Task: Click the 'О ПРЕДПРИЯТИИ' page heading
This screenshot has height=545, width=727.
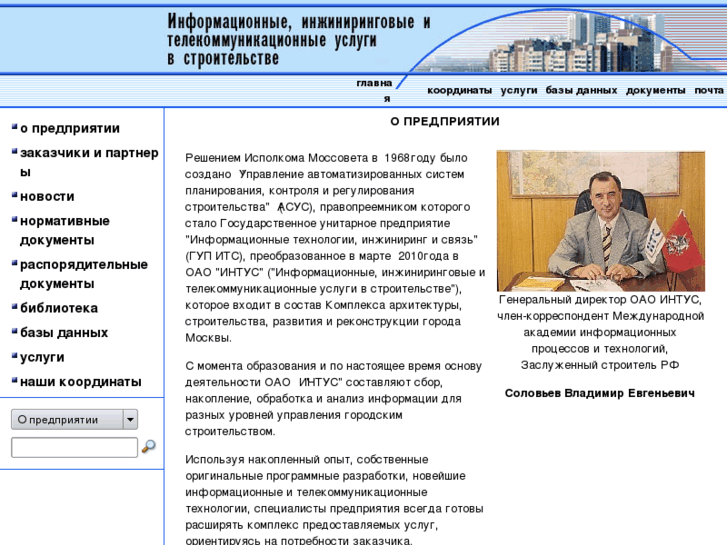Action: [445, 122]
